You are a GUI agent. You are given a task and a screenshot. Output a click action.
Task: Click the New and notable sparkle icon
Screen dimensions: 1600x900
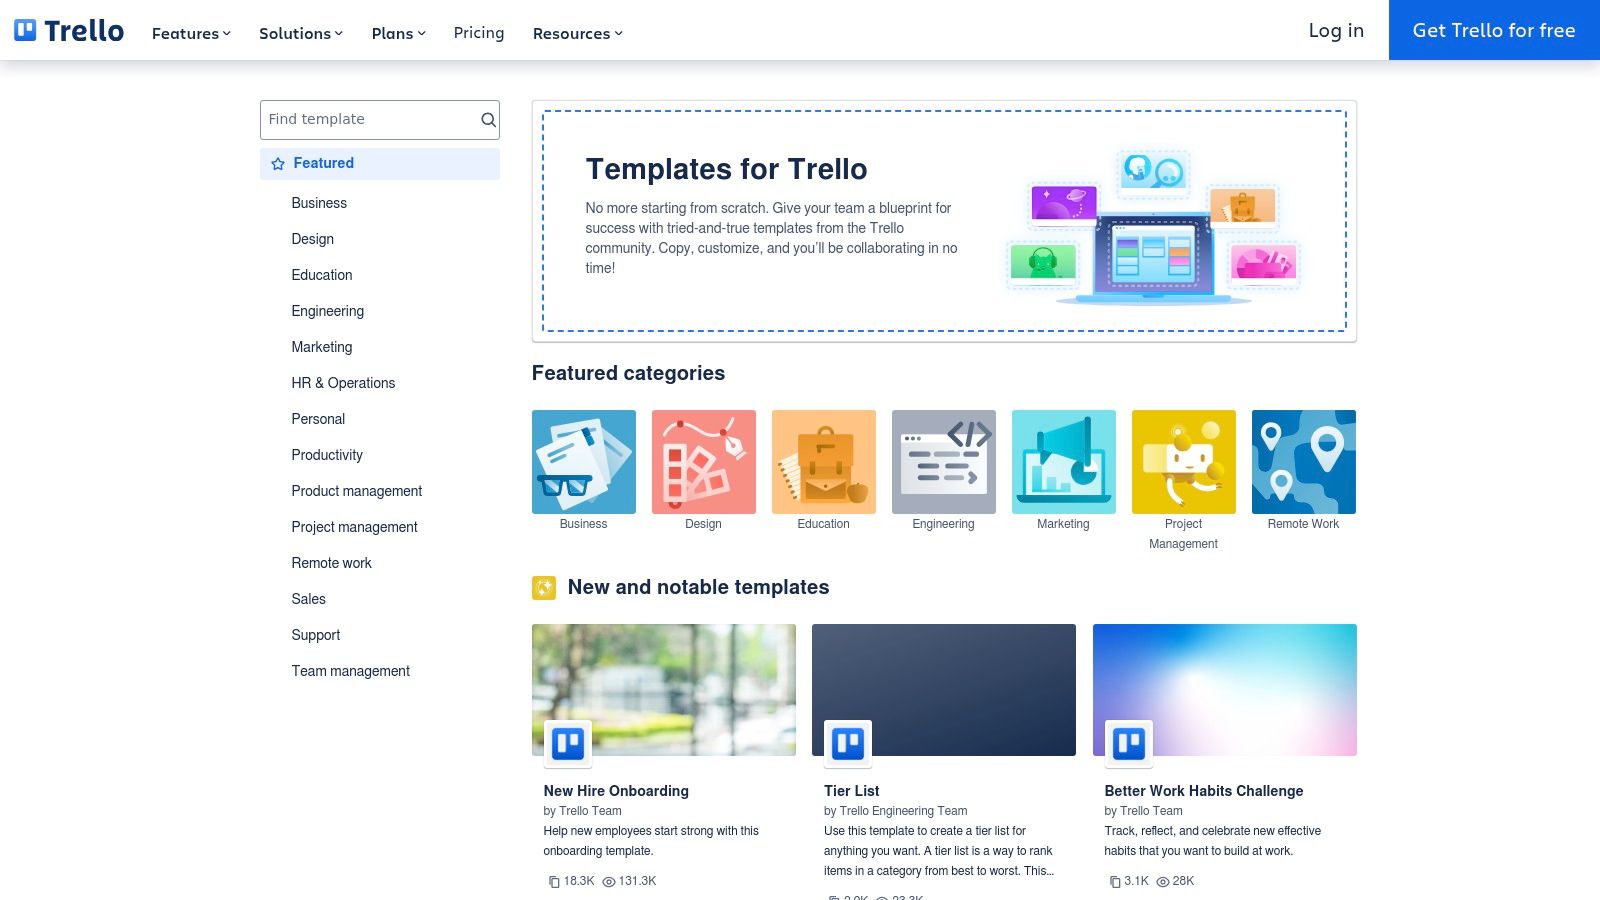(544, 588)
